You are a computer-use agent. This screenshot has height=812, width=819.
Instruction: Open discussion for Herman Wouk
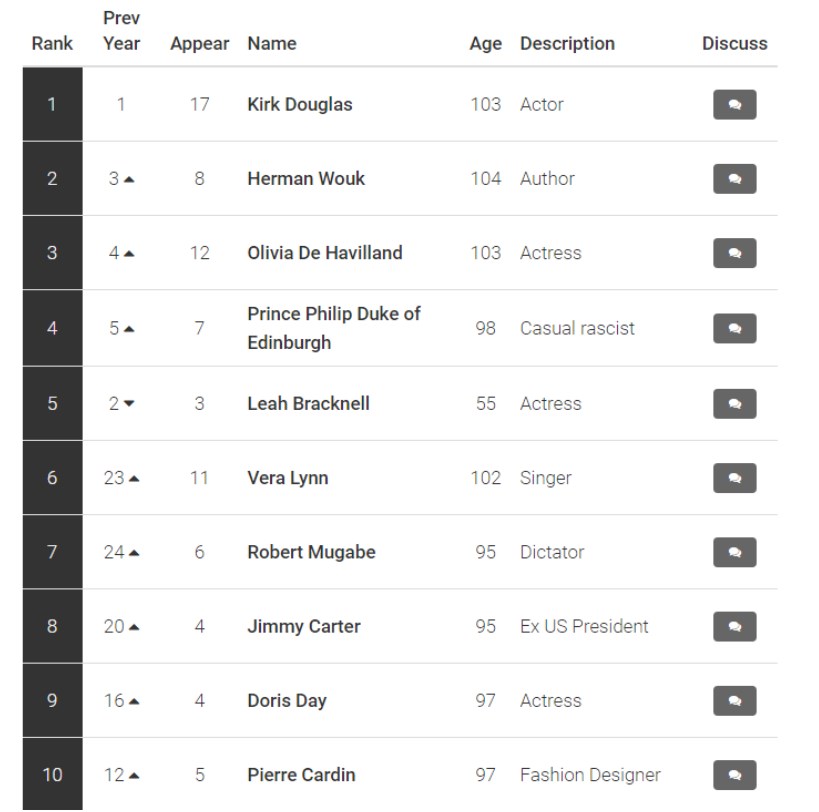click(x=734, y=179)
